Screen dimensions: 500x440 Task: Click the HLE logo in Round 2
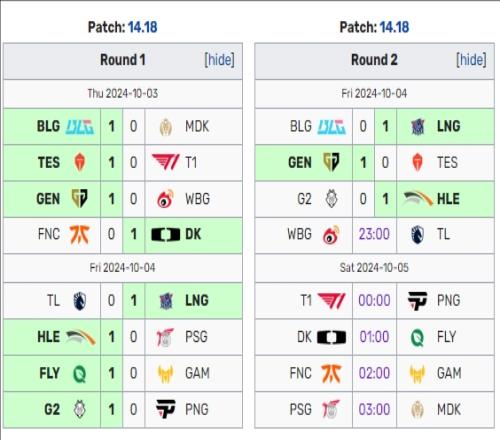click(x=418, y=199)
